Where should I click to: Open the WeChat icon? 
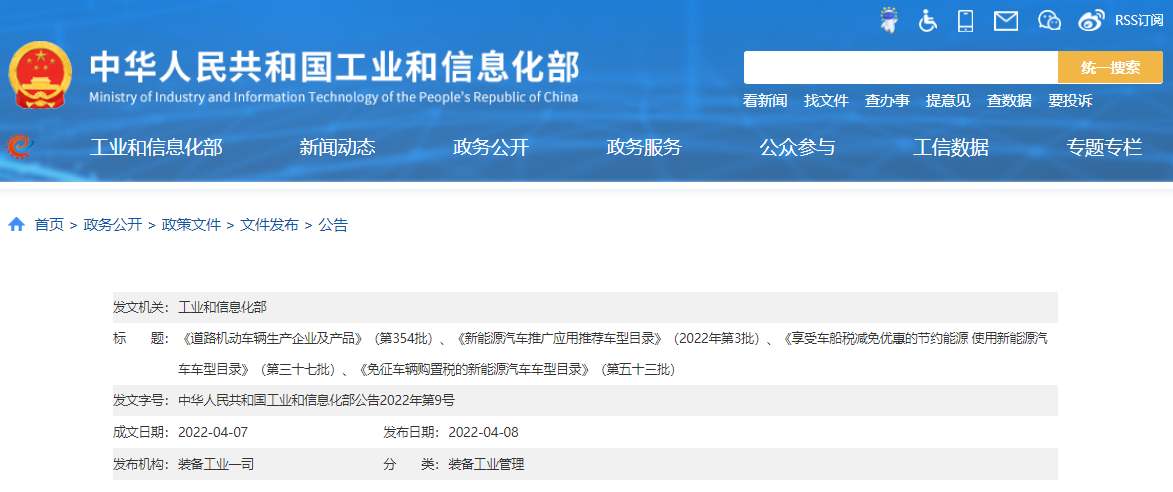[1049, 20]
